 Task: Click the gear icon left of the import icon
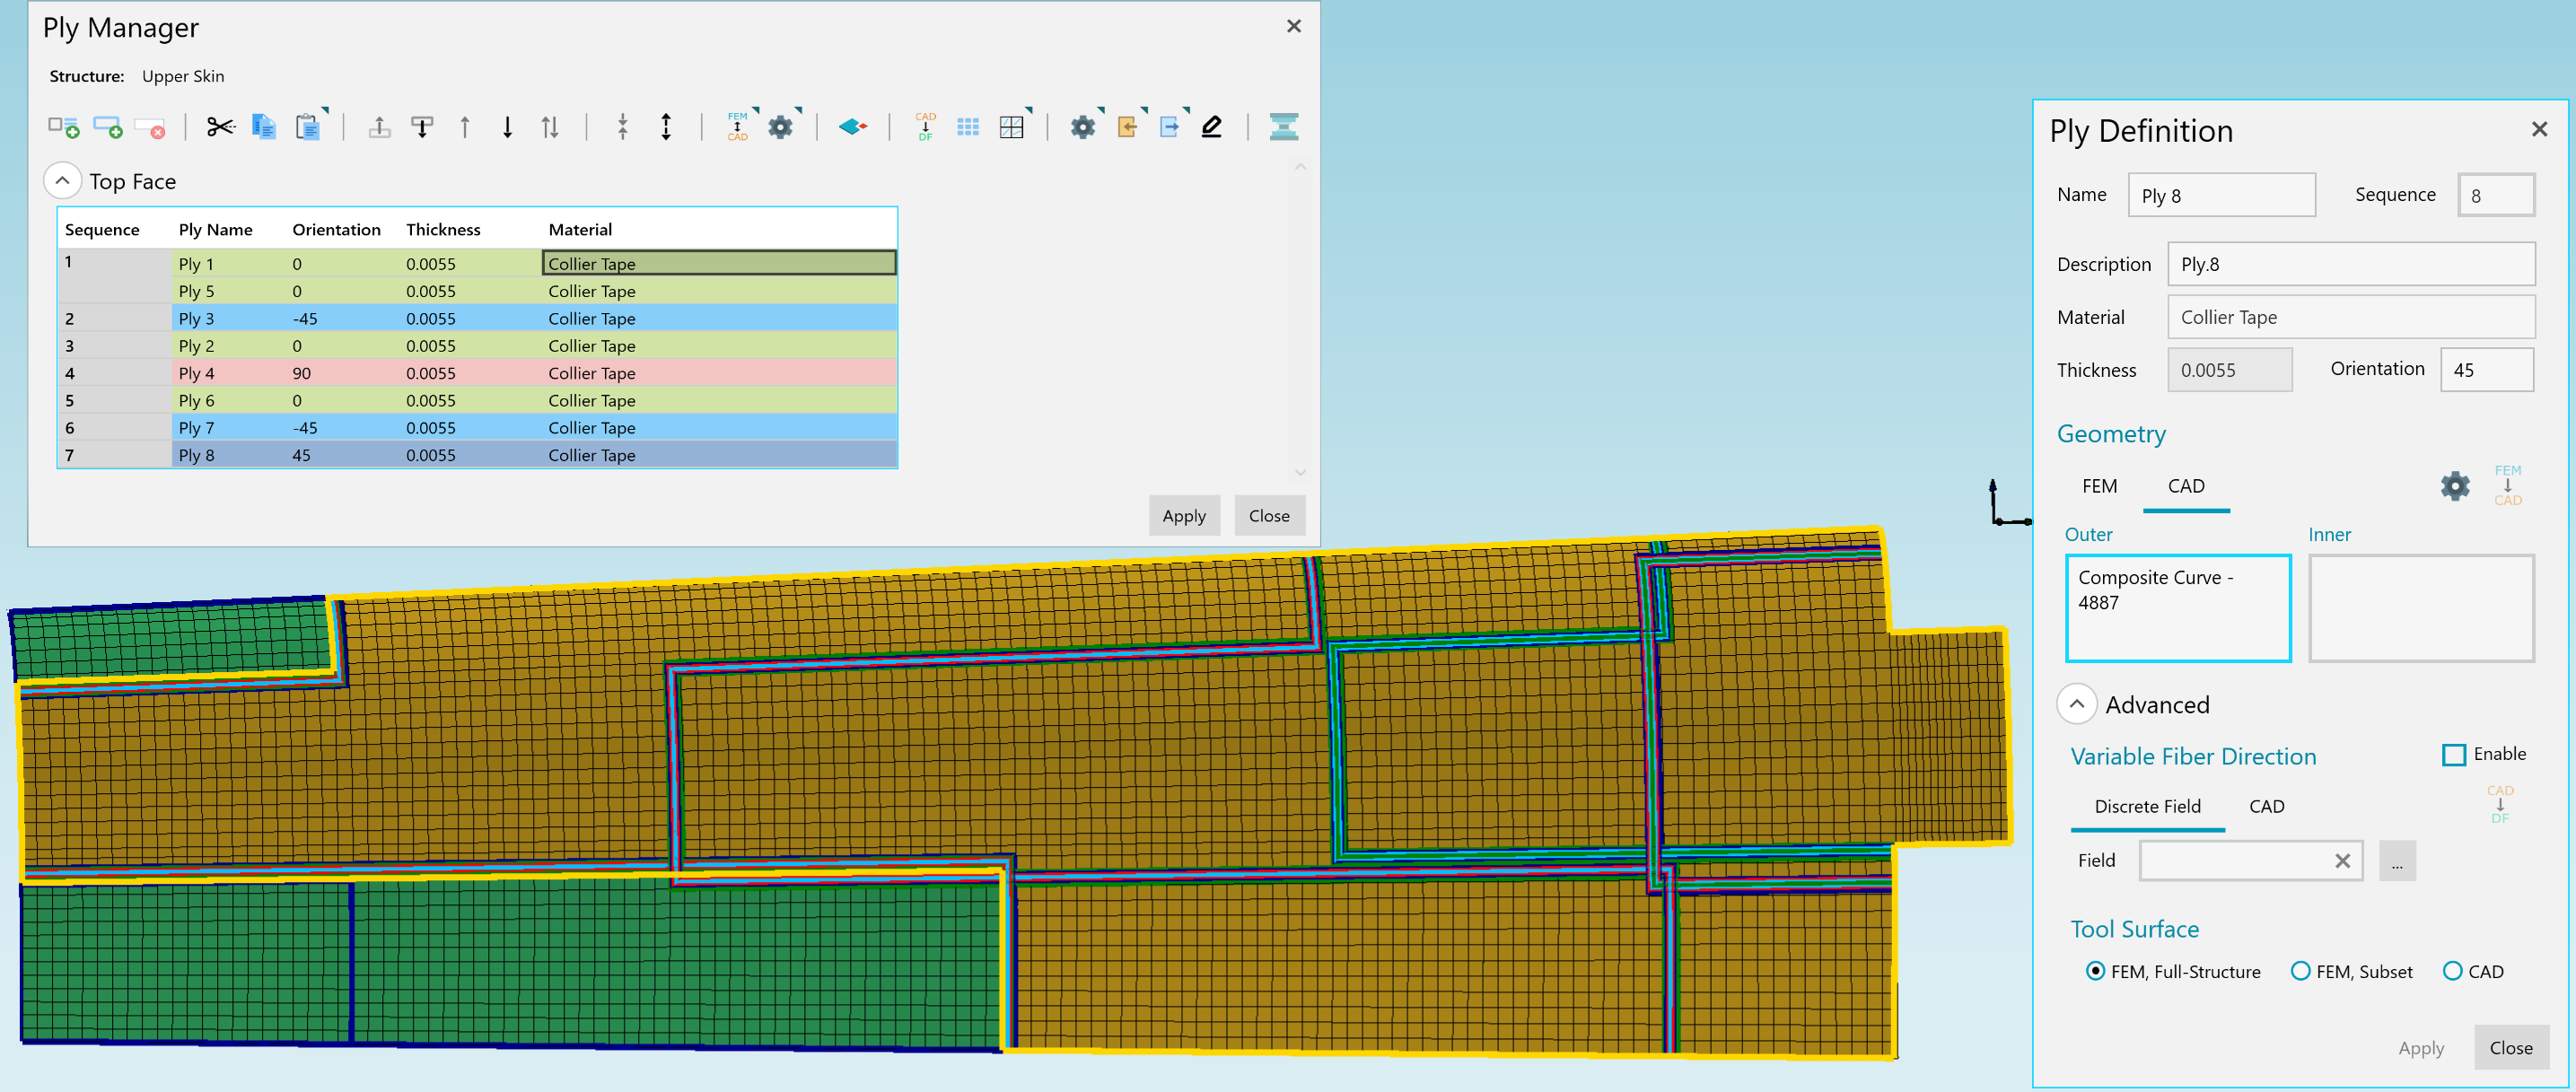pyautogui.click(x=1083, y=127)
